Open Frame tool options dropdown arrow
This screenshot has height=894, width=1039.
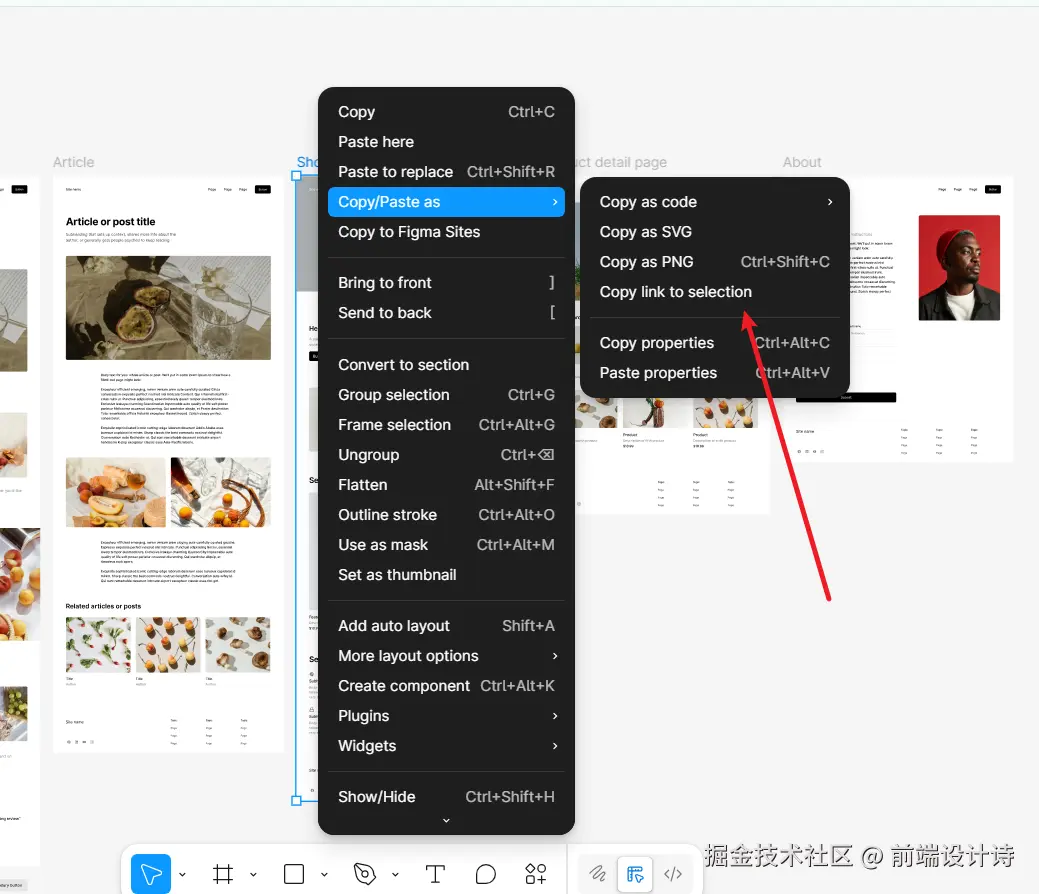[253, 875]
